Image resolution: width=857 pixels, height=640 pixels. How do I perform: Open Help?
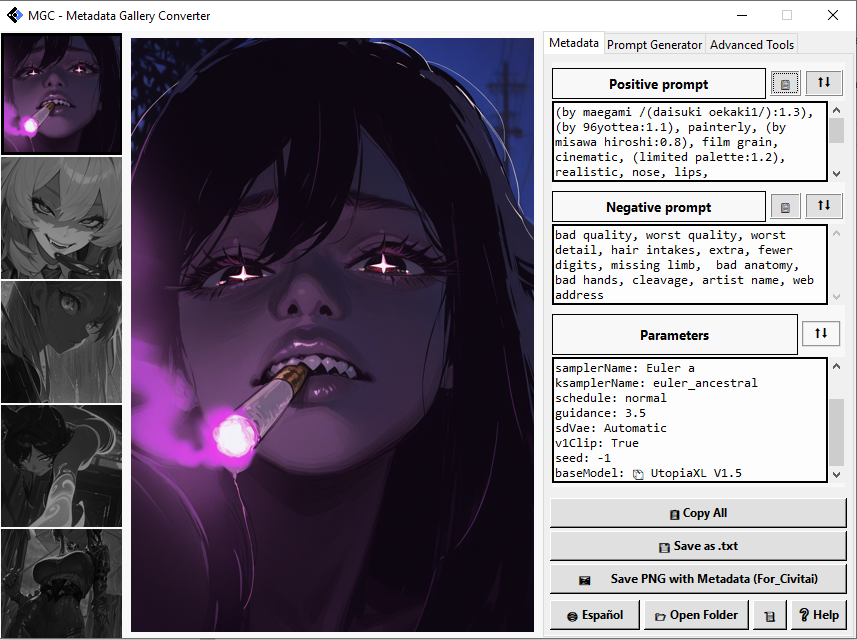819,615
